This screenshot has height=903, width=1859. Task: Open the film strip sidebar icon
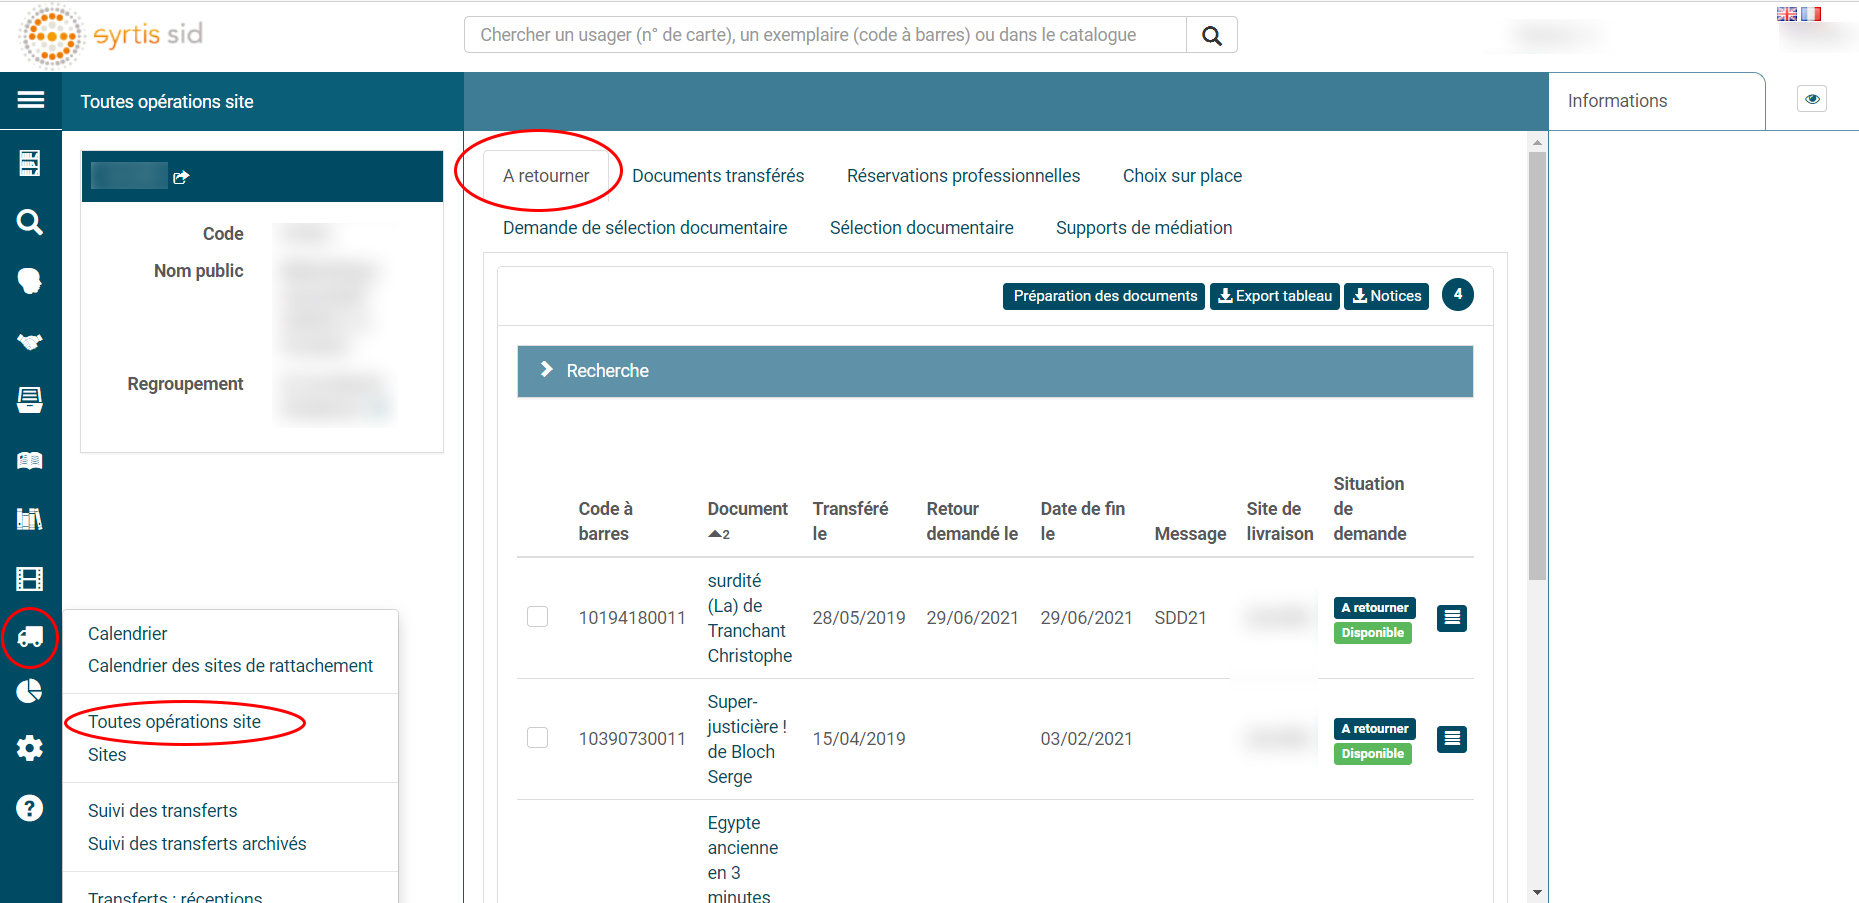coord(30,579)
